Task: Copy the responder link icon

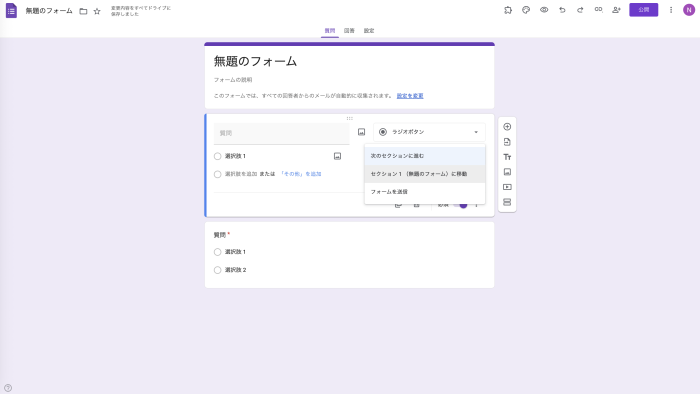Action: pyautogui.click(x=598, y=10)
